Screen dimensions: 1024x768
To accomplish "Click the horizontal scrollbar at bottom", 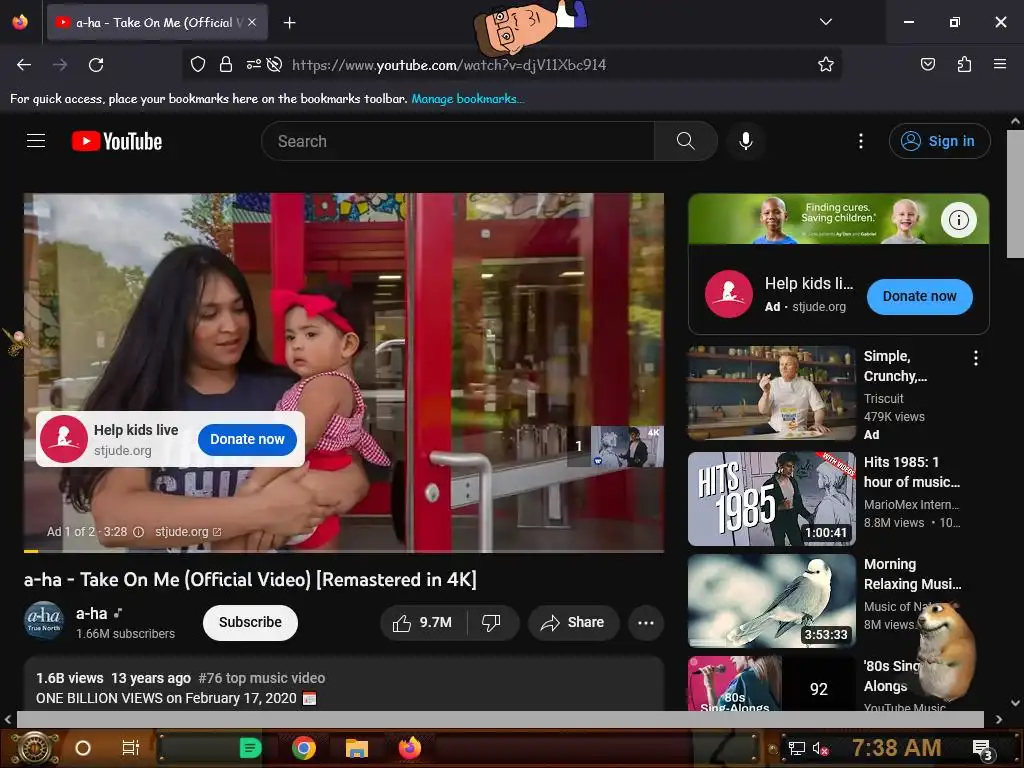I will [x=500, y=719].
